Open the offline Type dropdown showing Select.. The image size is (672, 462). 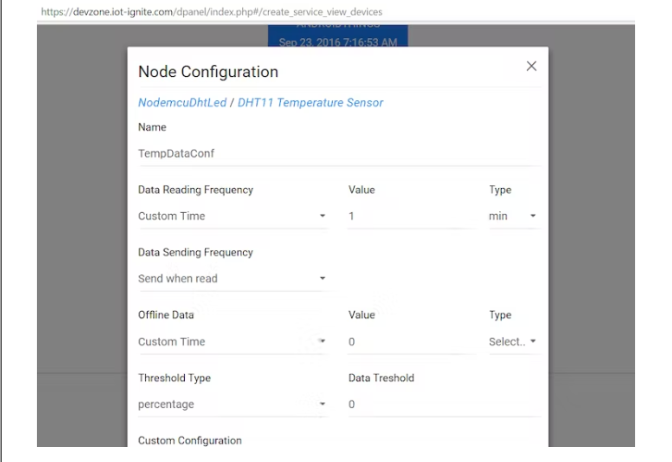(513, 341)
